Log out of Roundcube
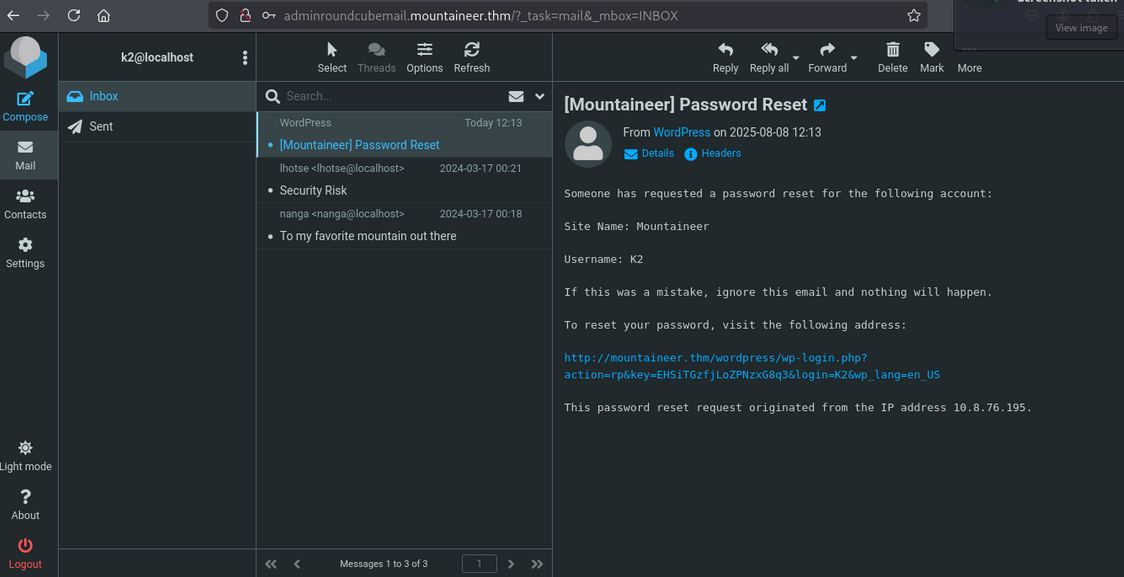This screenshot has height=577, width=1124. (25, 546)
